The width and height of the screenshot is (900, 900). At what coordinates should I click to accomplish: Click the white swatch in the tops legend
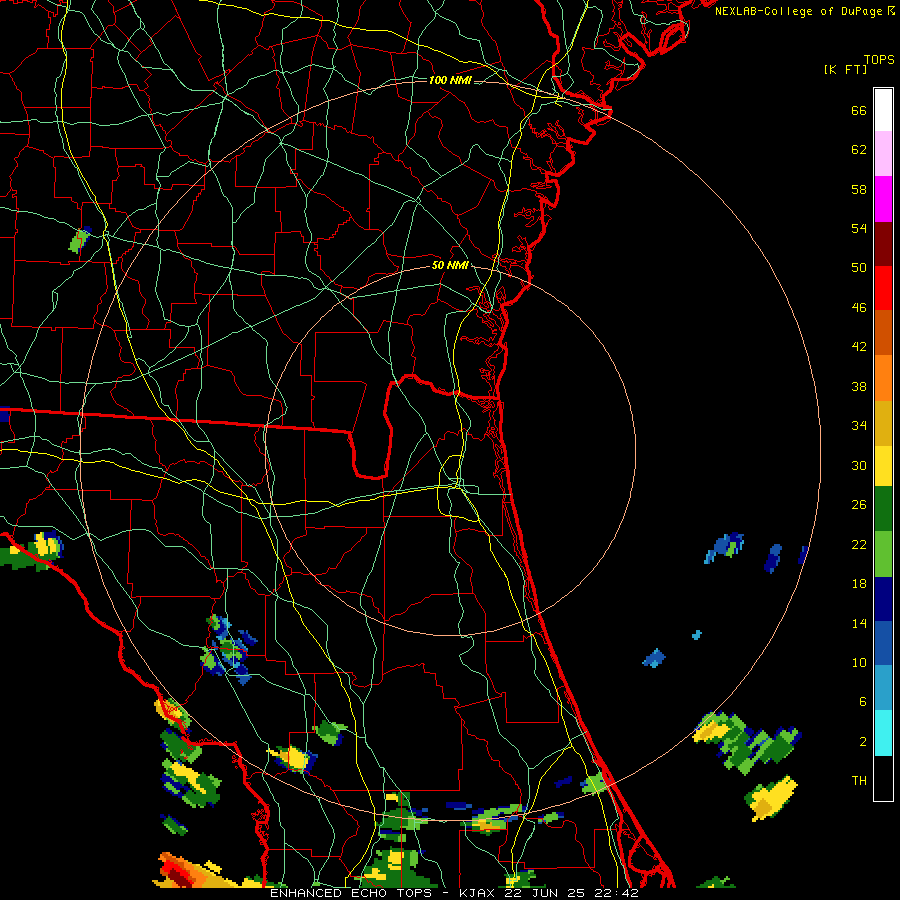point(883,110)
